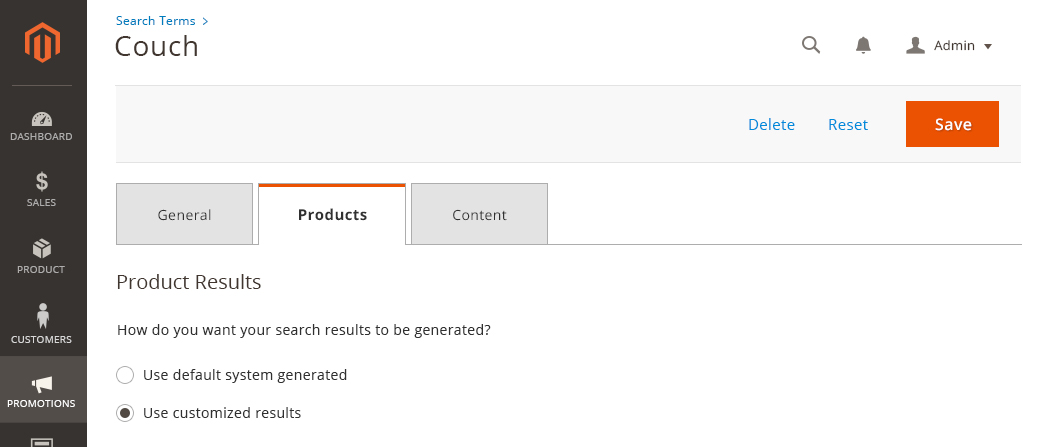Open the Sales dollar icon
1038x447 pixels.
[x=42, y=181]
